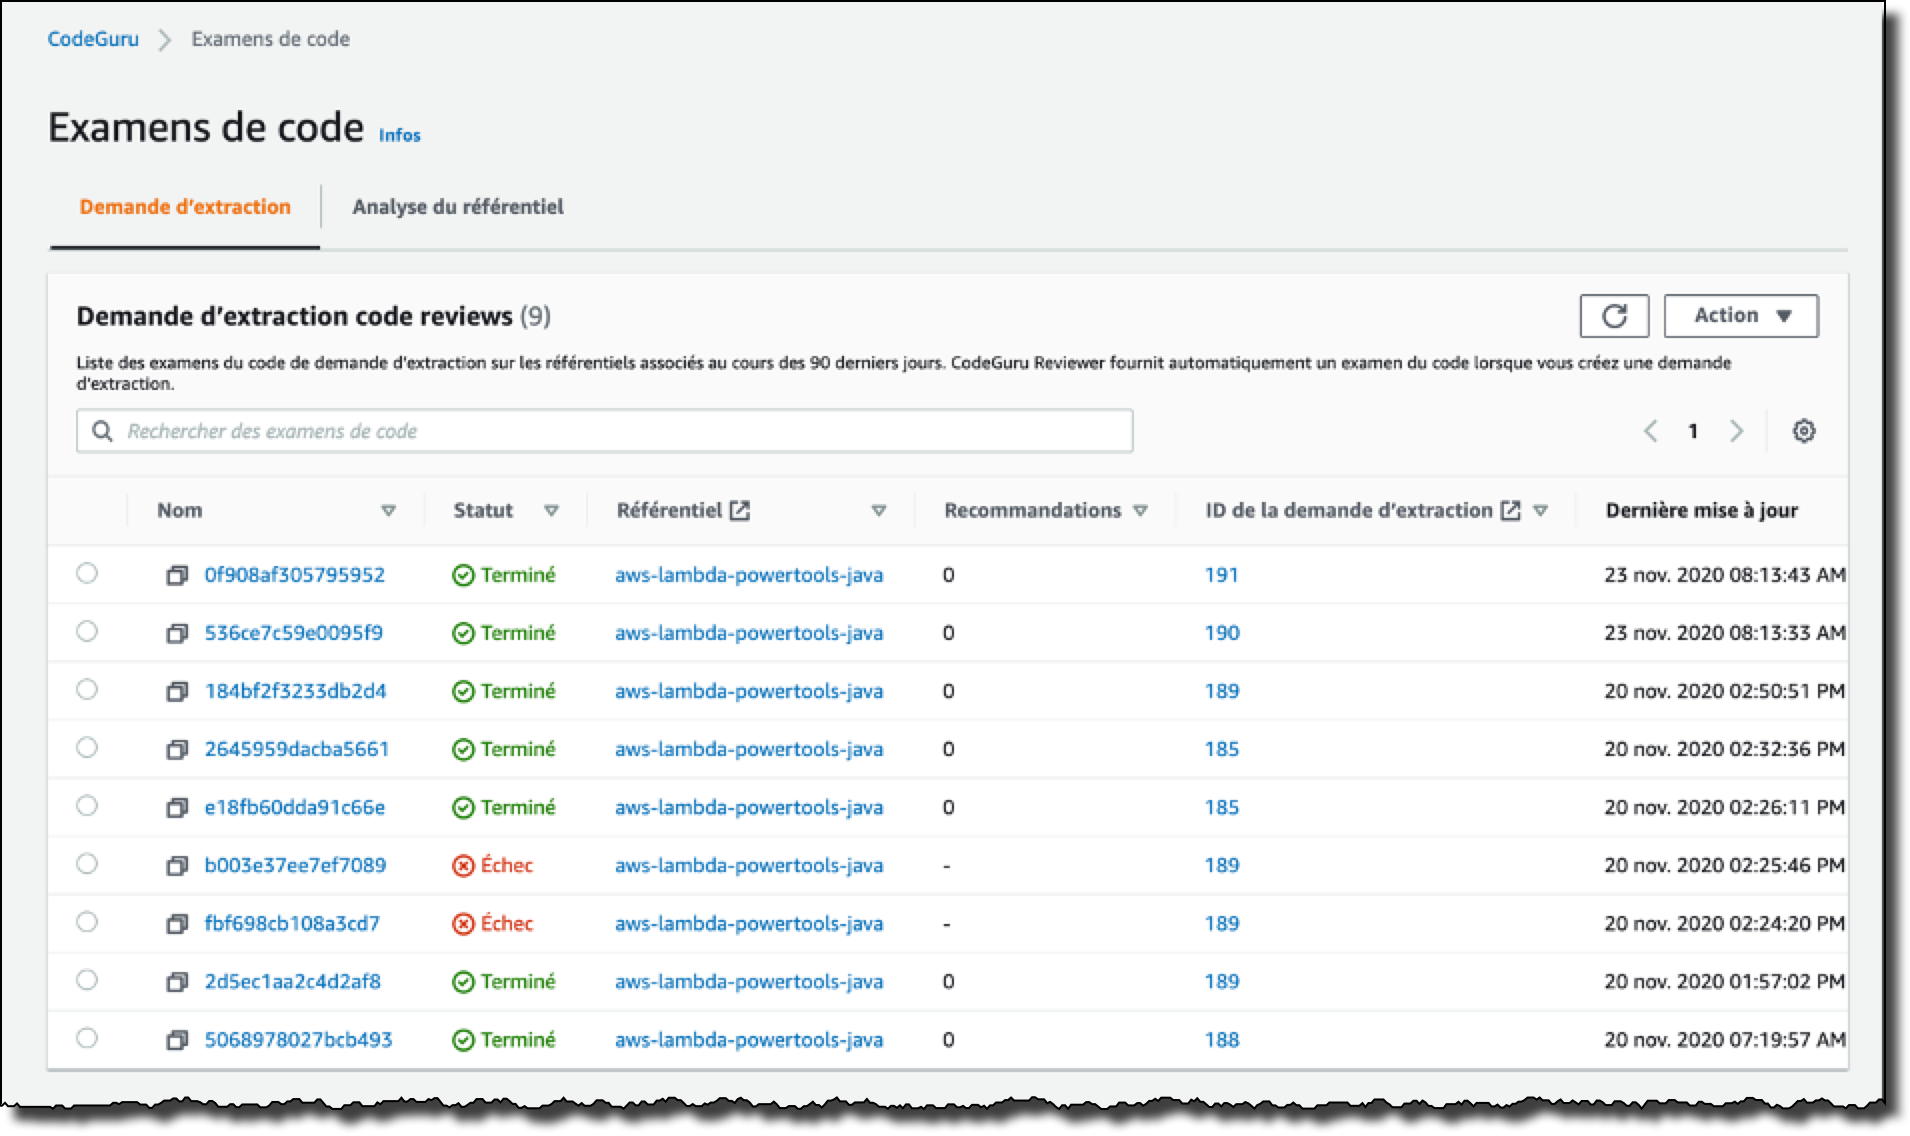Open repository link in 536ce7c59e0095f9 row
This screenshot has height=1136, width=1910.
tap(749, 633)
